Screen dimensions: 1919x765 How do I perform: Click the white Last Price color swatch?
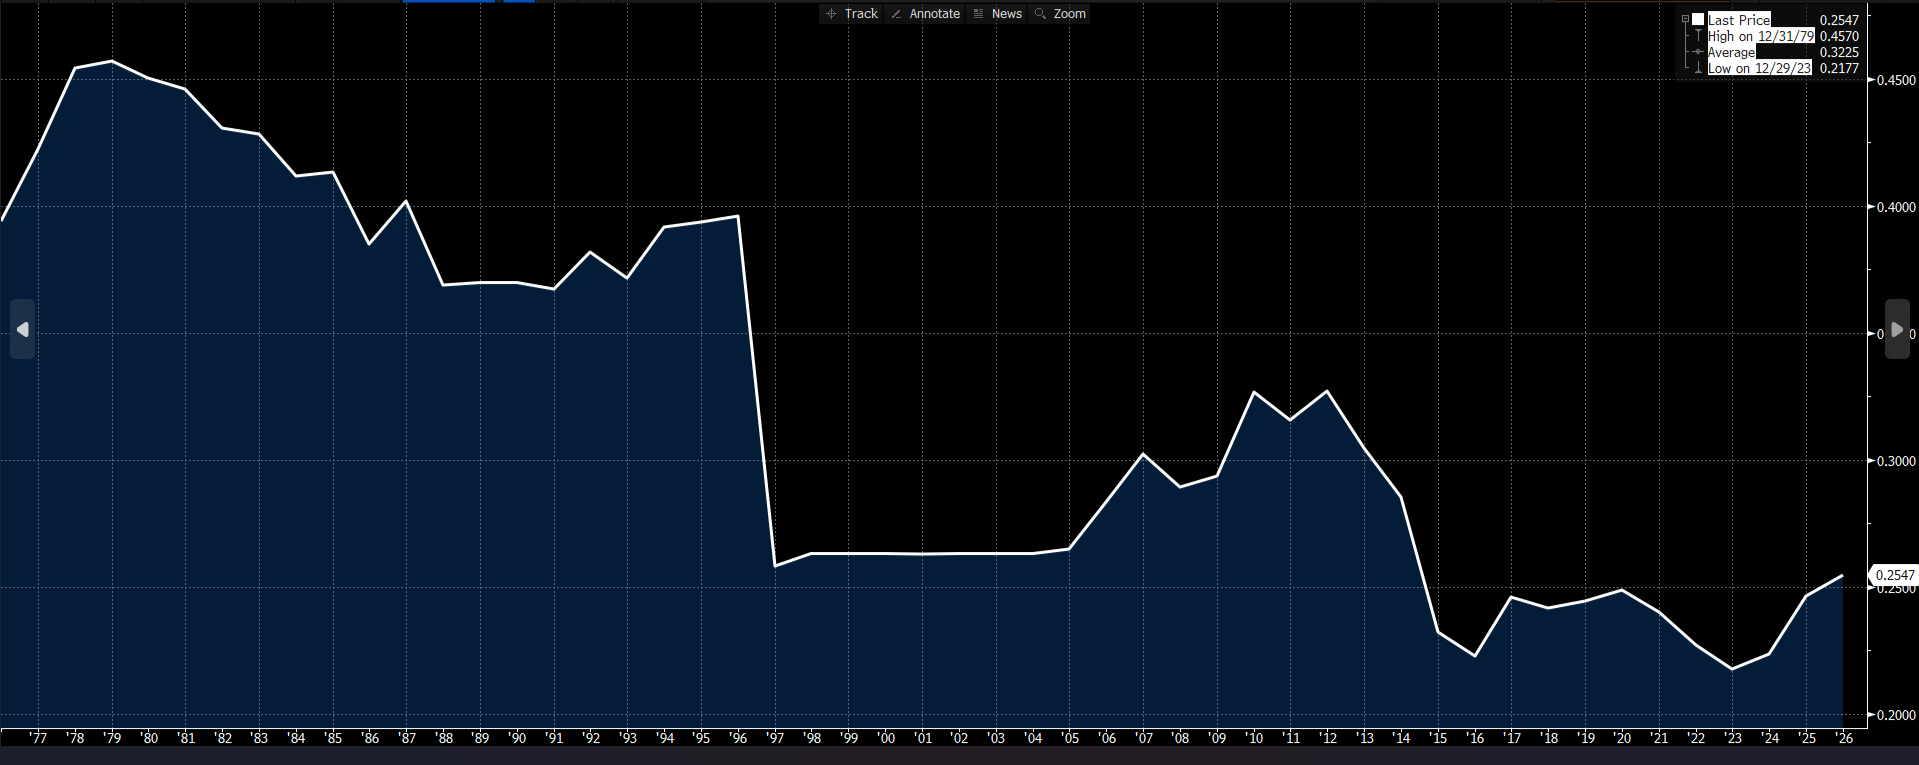click(x=1698, y=20)
